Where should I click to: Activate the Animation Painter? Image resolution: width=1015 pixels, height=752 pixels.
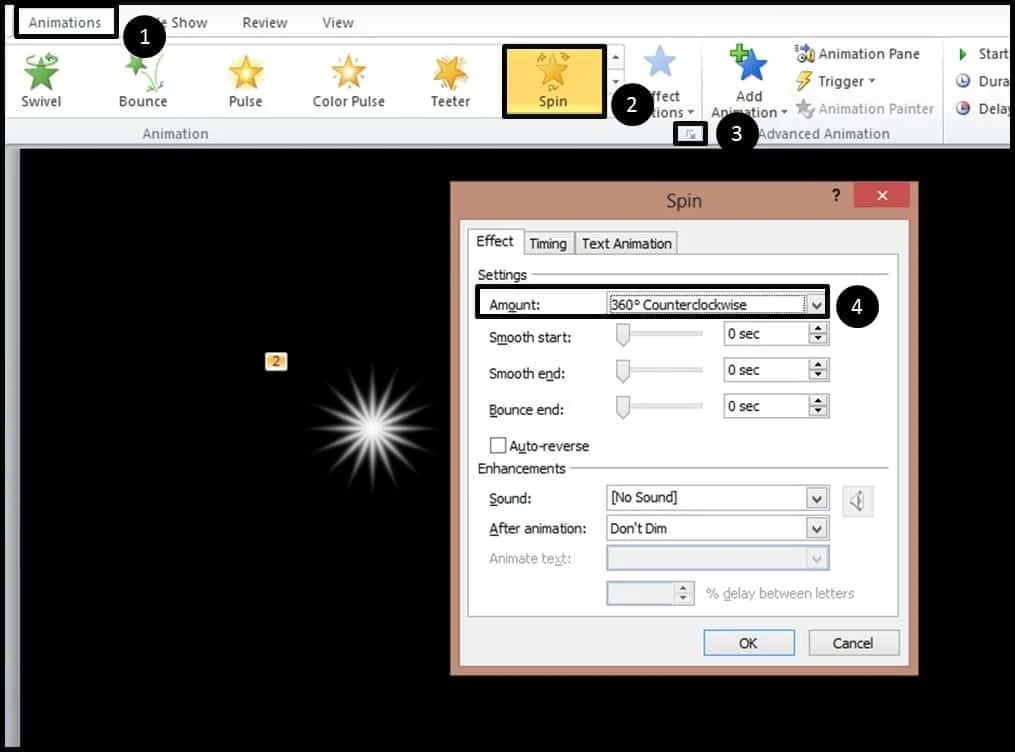pos(865,109)
